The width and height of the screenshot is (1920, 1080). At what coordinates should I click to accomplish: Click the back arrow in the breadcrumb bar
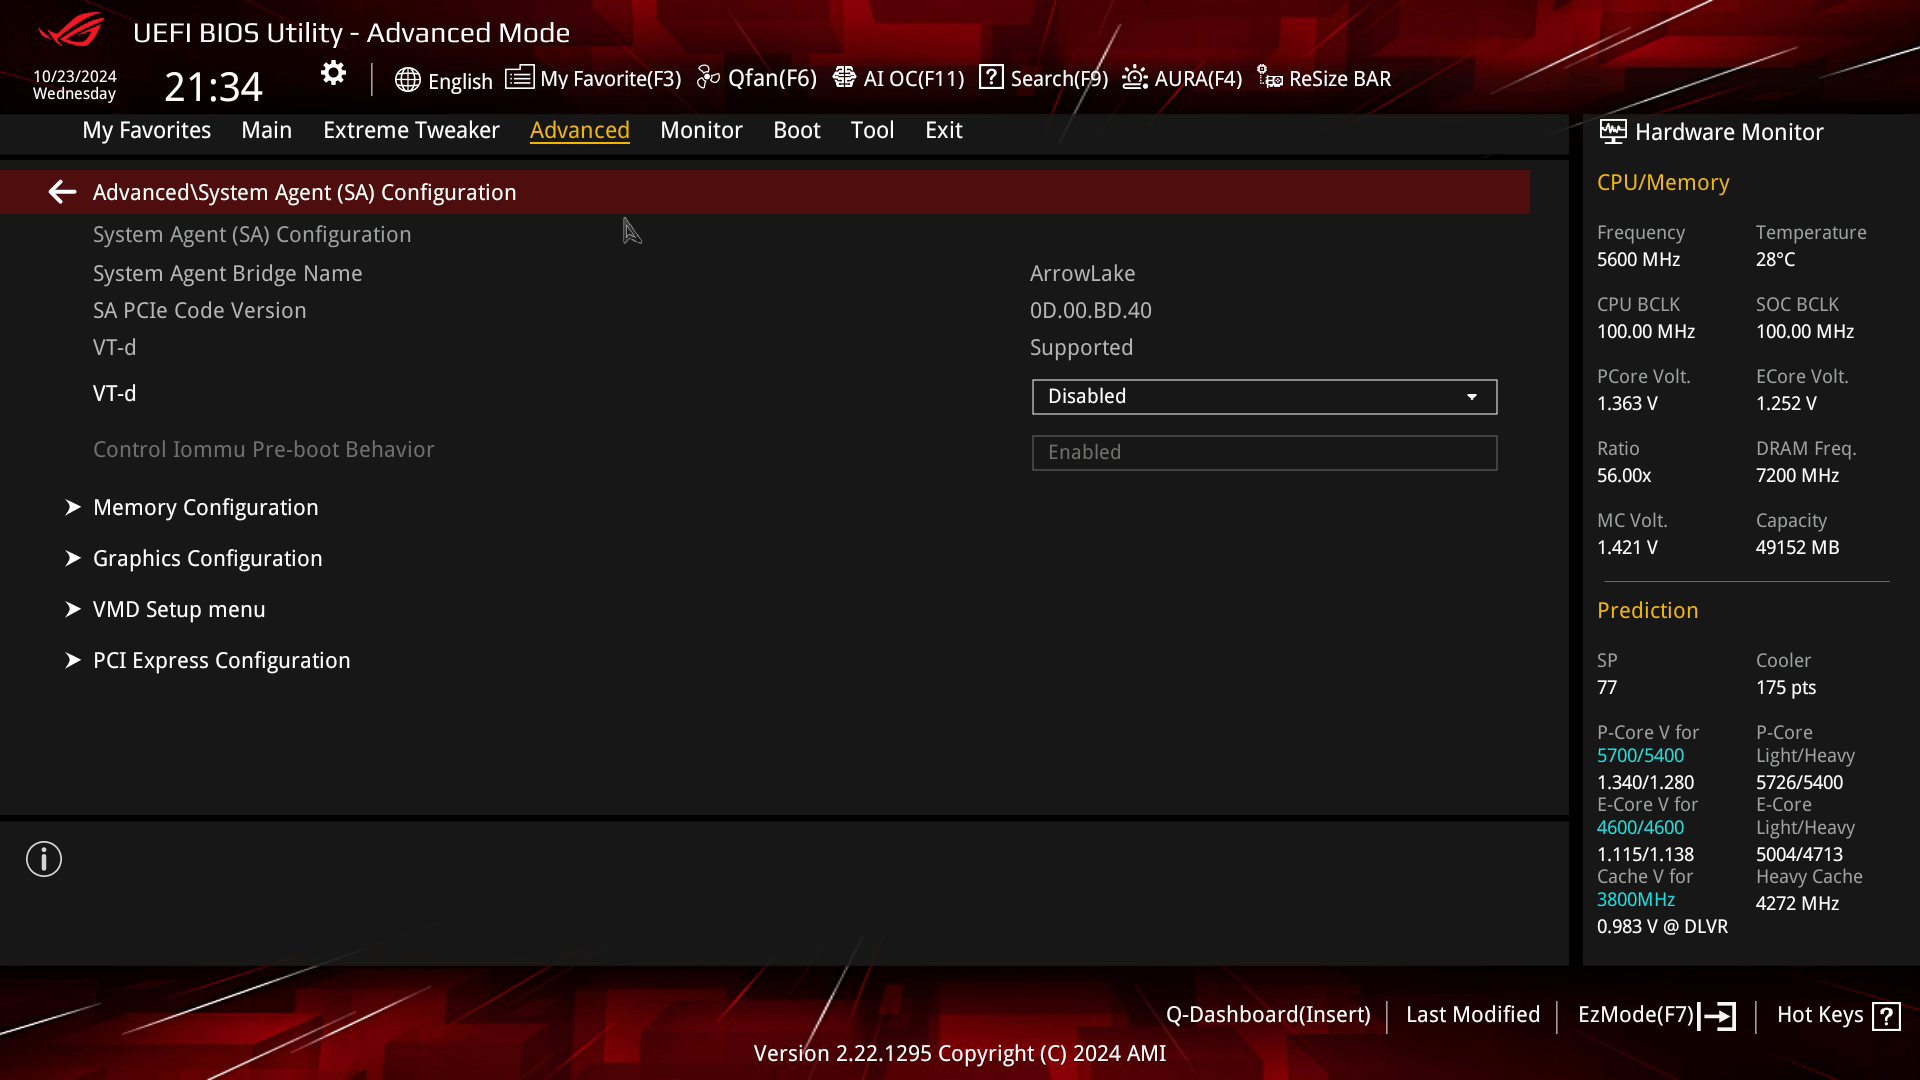(x=62, y=192)
